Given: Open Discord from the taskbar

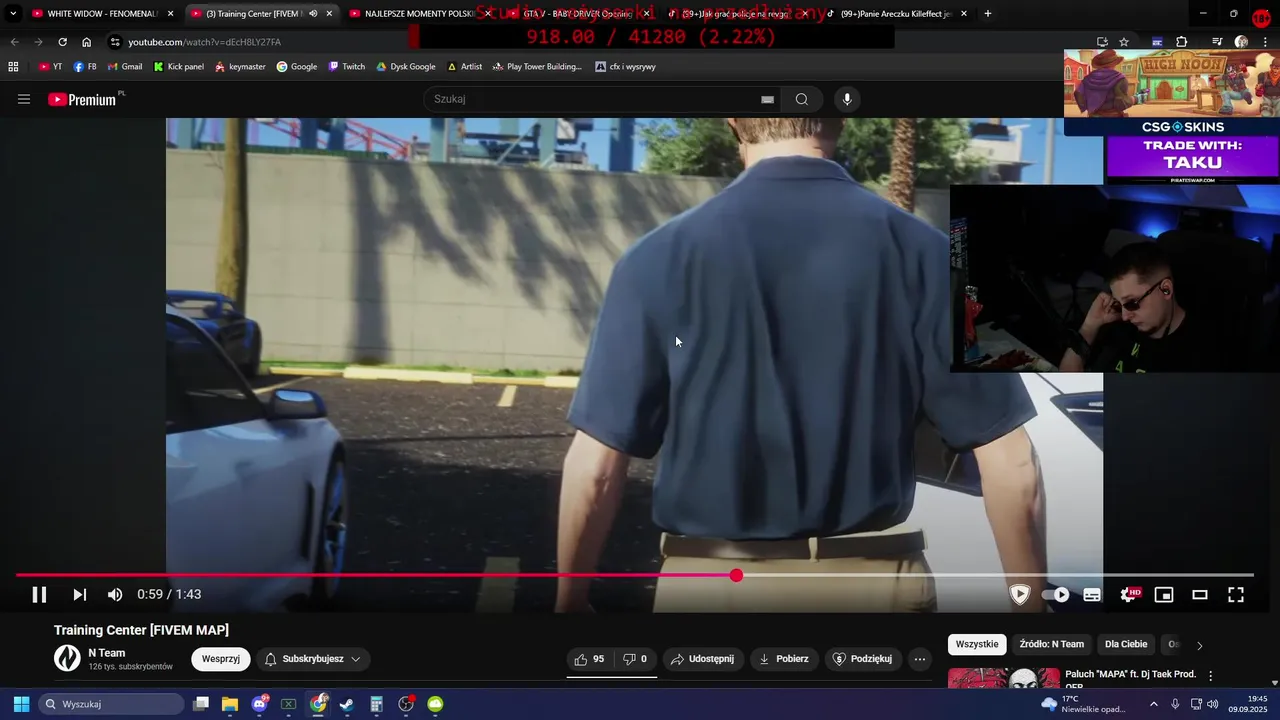Looking at the screenshot, I should pyautogui.click(x=260, y=704).
